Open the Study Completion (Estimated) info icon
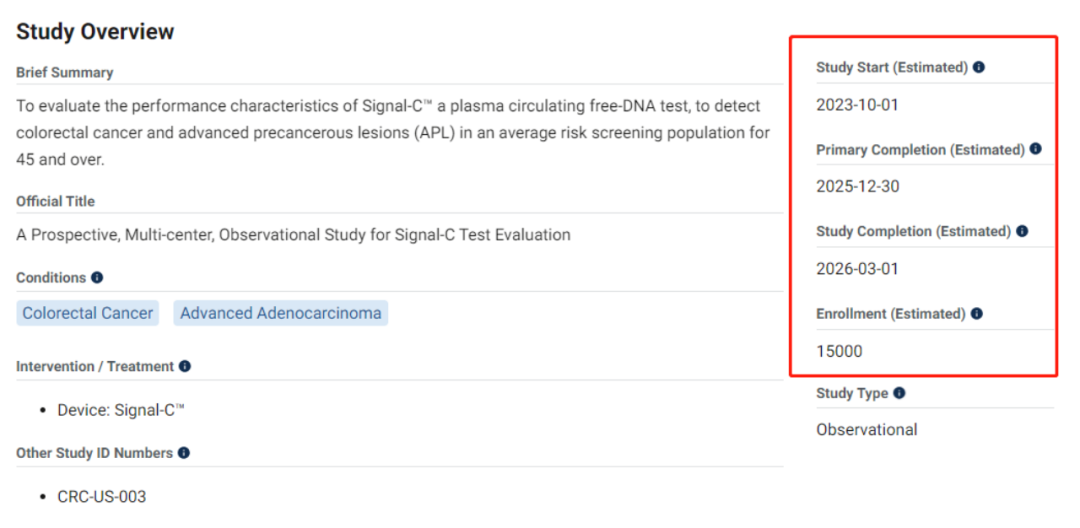1080x528 pixels. click(x=1022, y=231)
